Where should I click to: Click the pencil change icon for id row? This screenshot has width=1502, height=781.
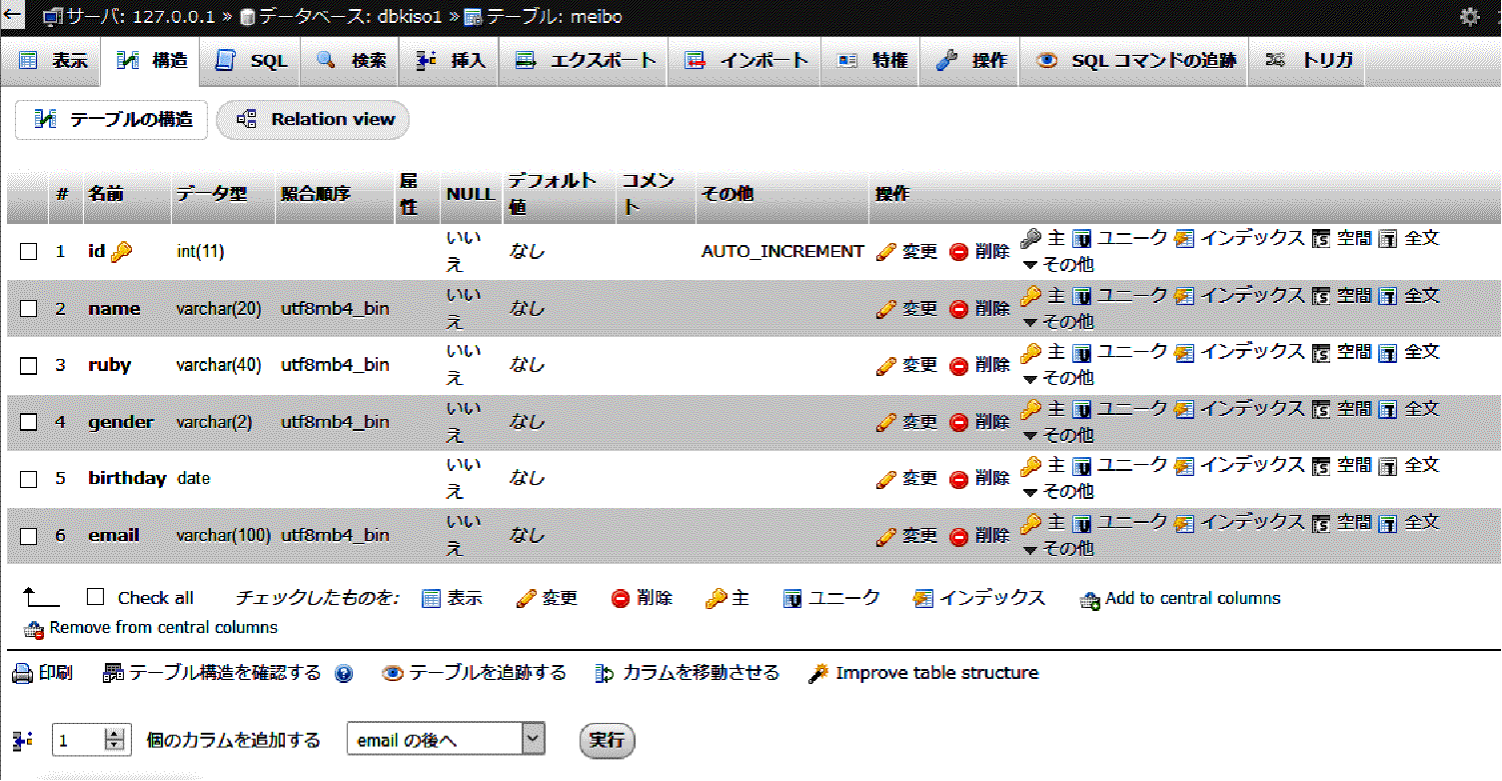(885, 252)
